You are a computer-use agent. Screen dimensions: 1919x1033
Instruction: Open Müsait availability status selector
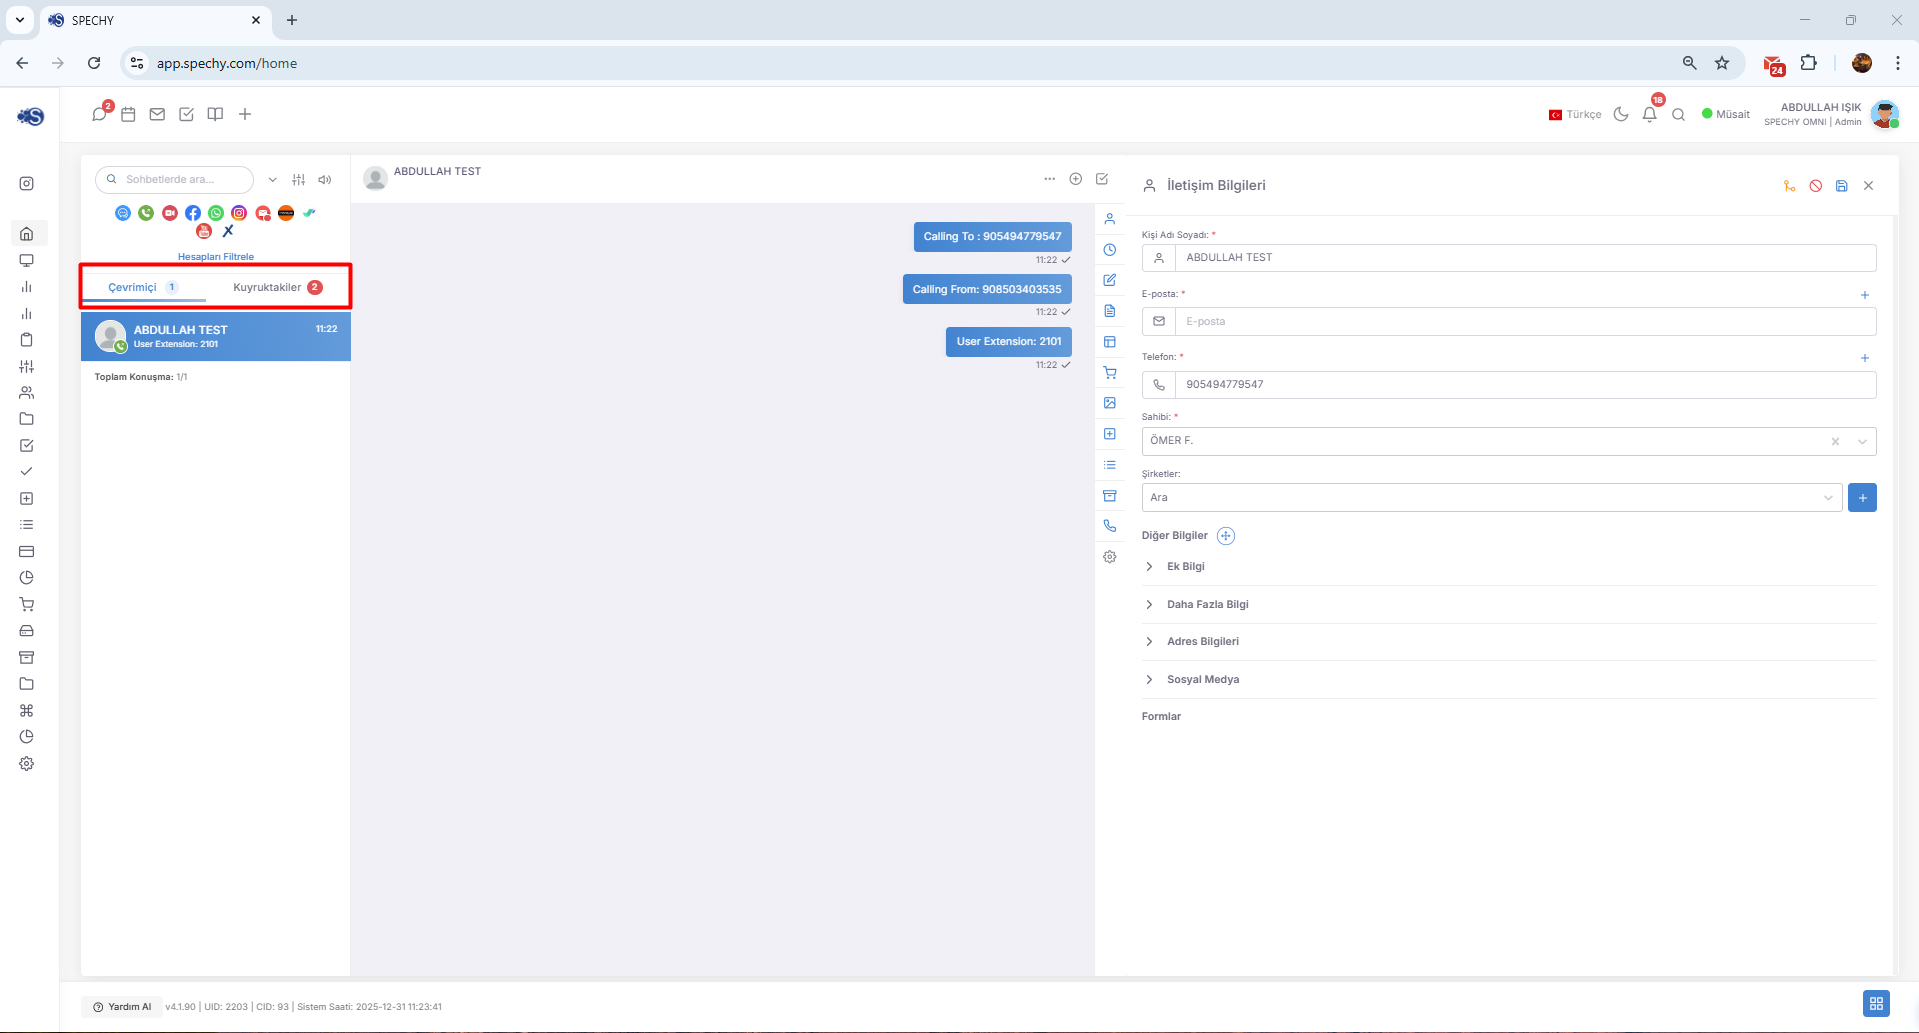[x=1726, y=114]
